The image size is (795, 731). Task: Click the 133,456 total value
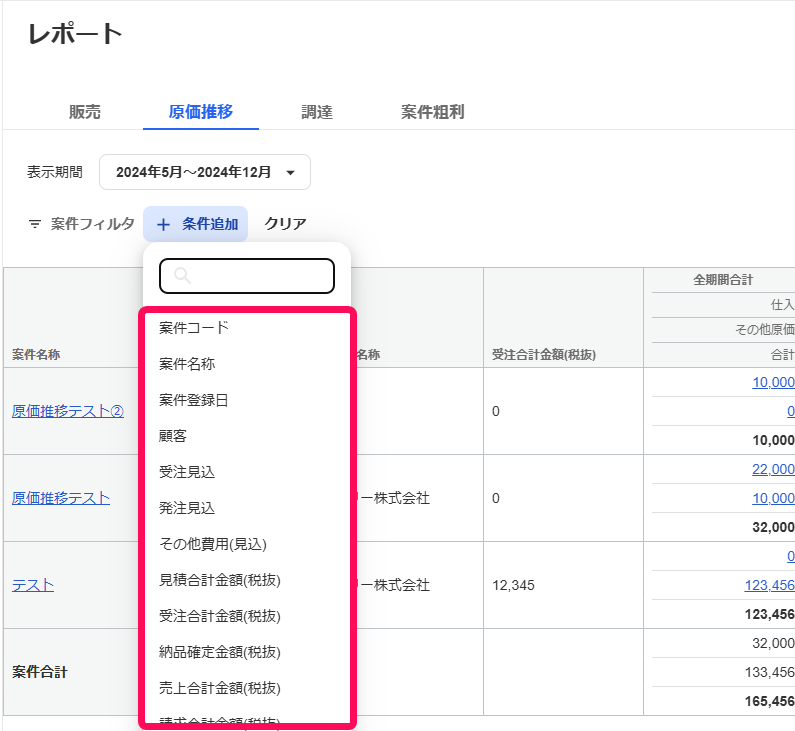point(769,672)
